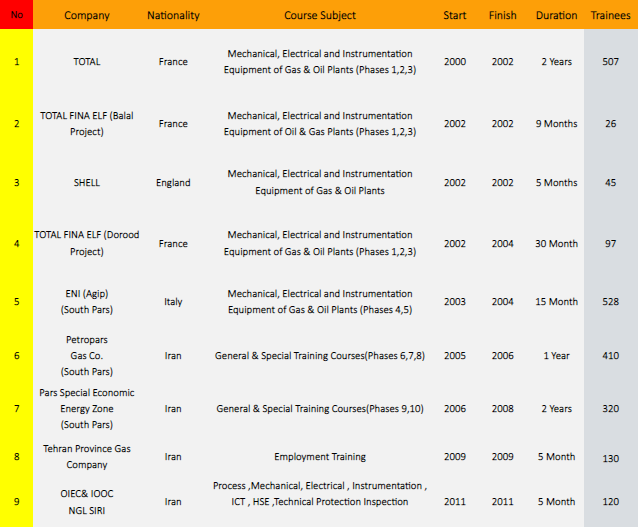This screenshot has width=639, height=532.
Task: Select the OIEC& IOOC NGL SIRI cell
Action: (x=87, y=502)
